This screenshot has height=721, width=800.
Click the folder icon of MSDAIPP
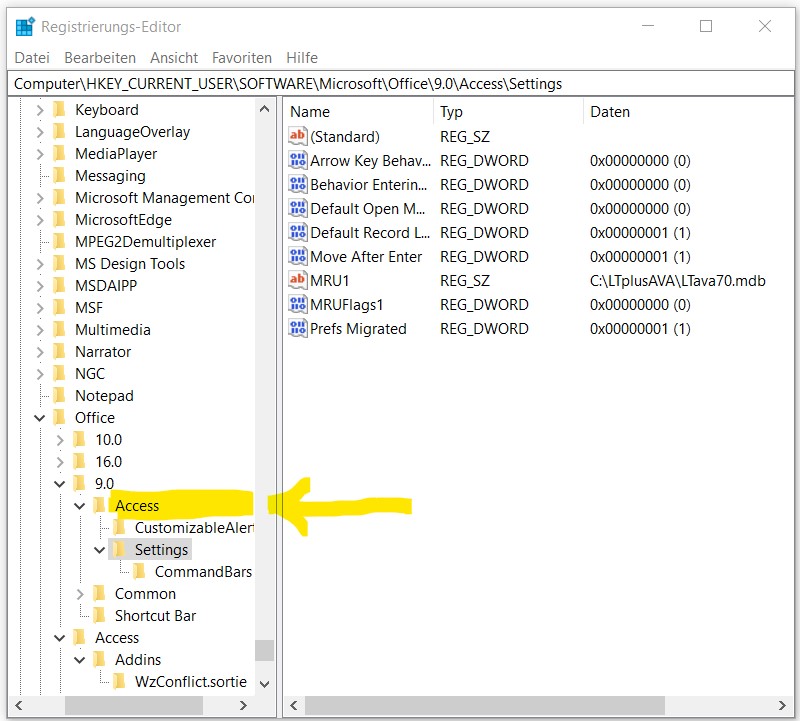(60, 285)
